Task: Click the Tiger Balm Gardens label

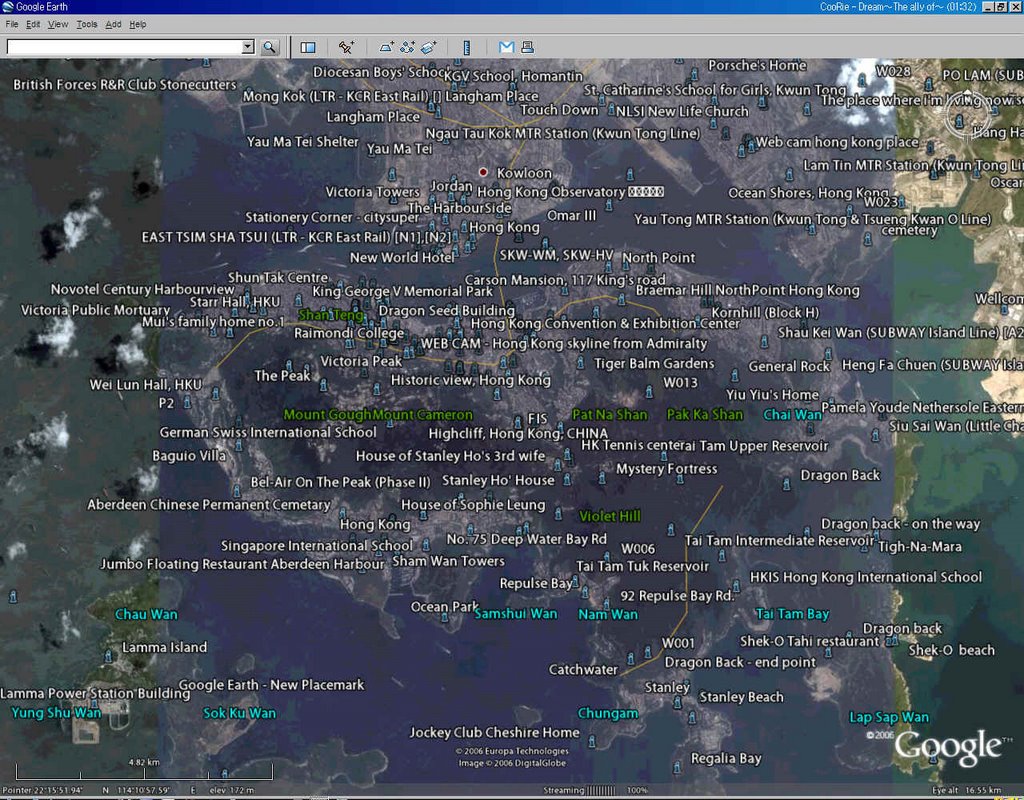Action: click(x=654, y=363)
